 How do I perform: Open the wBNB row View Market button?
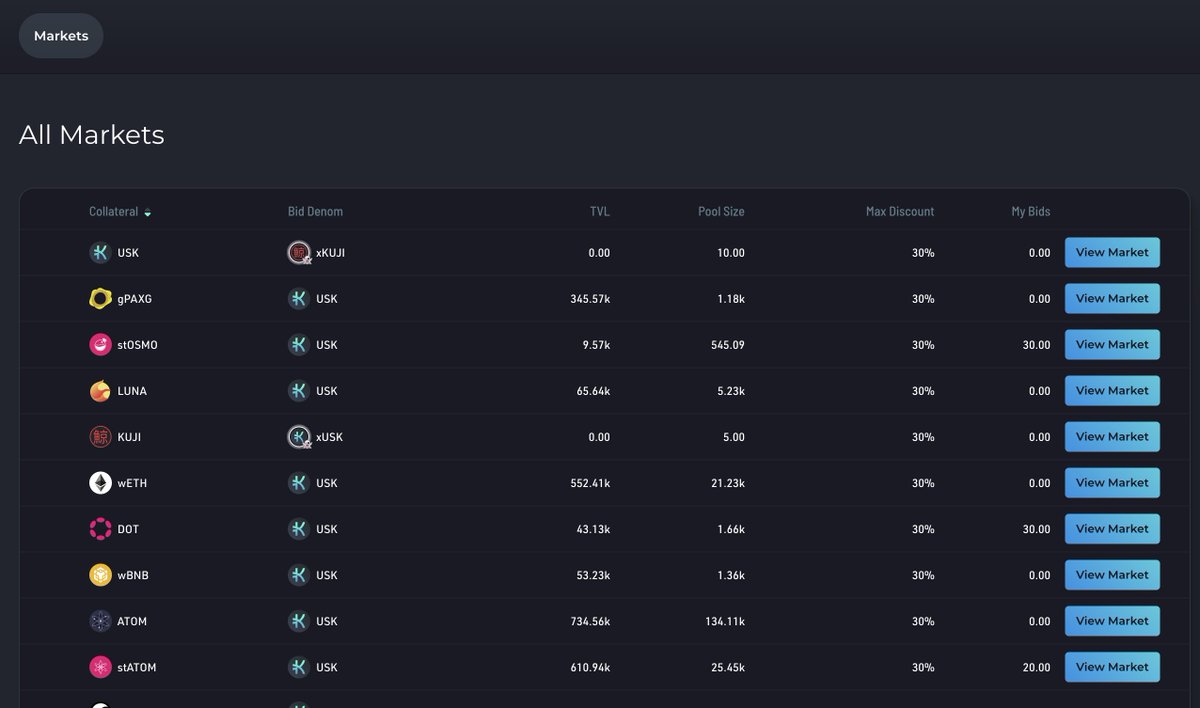point(1112,575)
